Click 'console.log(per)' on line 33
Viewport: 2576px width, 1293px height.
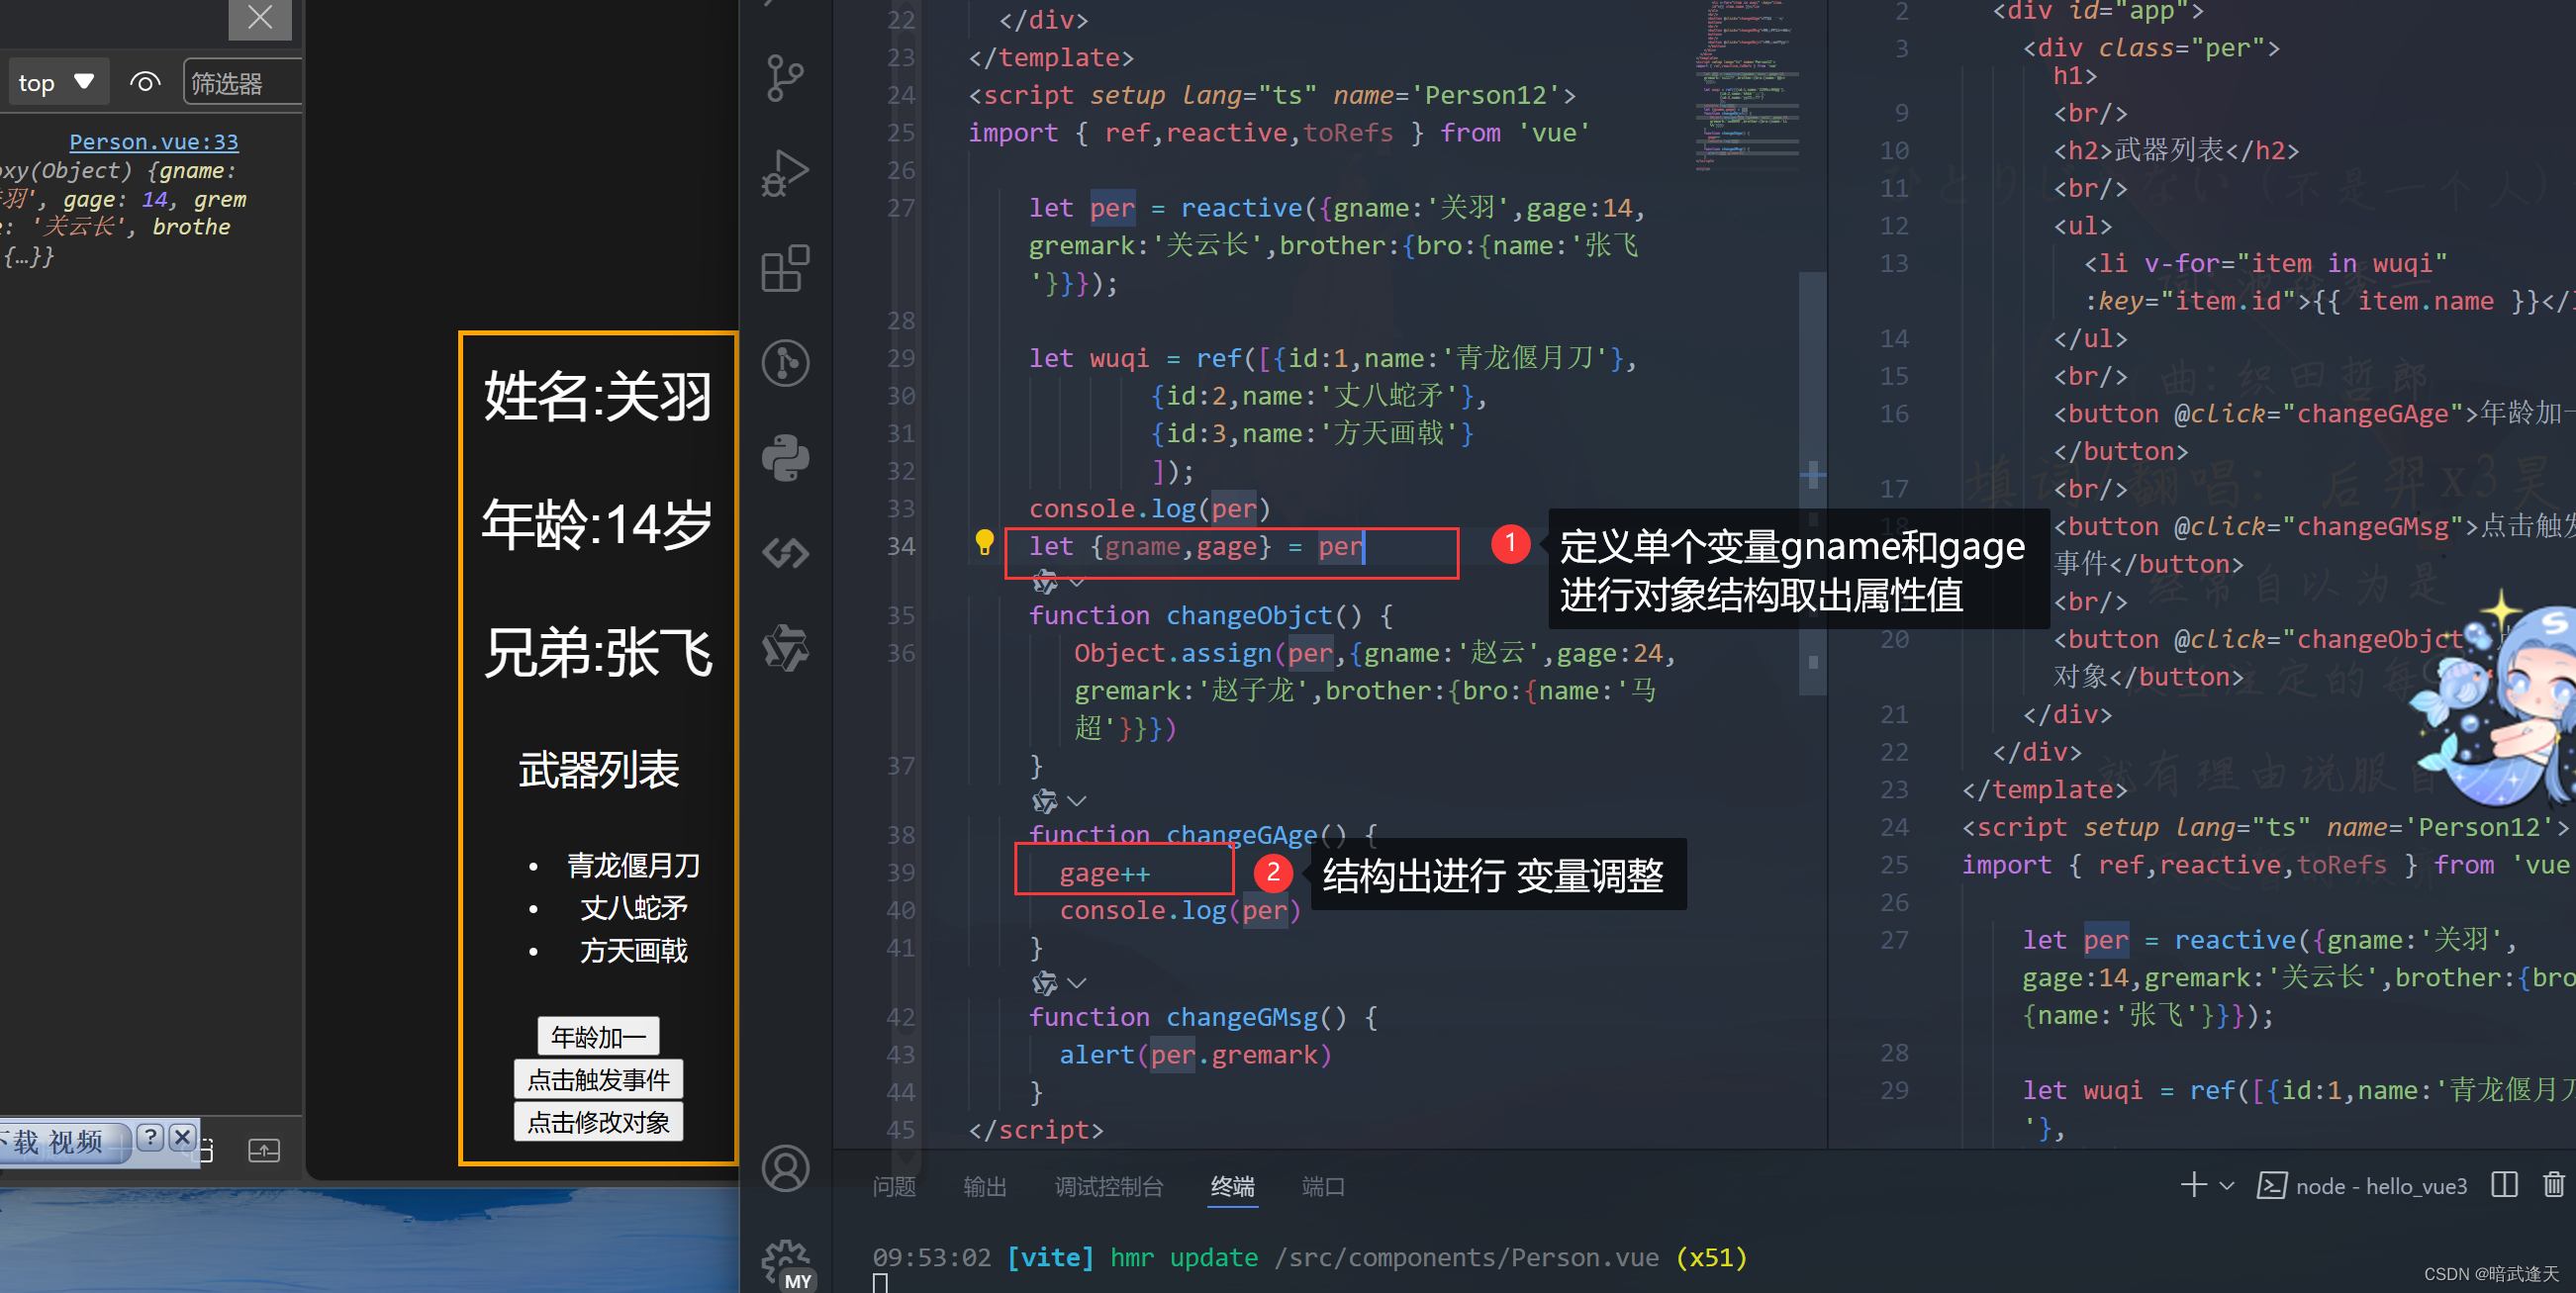pos(1149,509)
